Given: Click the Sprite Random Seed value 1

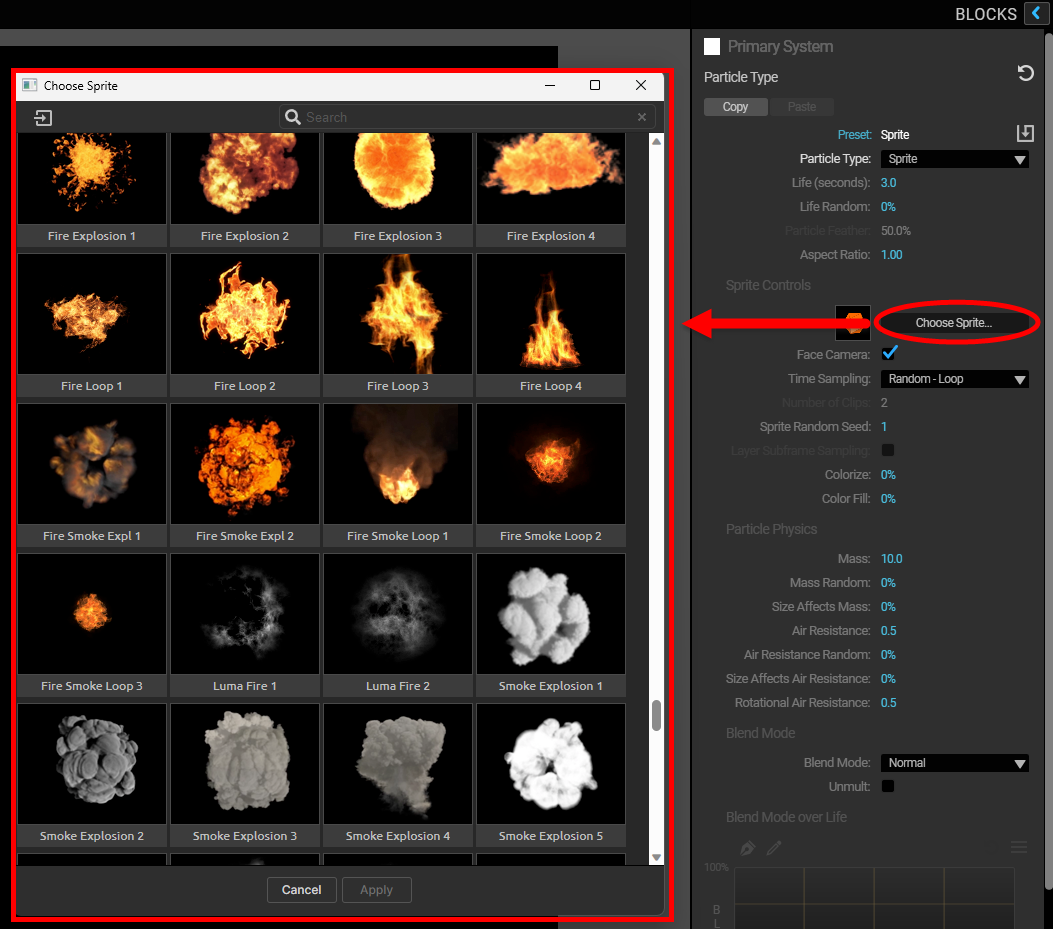Looking at the screenshot, I should [884, 427].
